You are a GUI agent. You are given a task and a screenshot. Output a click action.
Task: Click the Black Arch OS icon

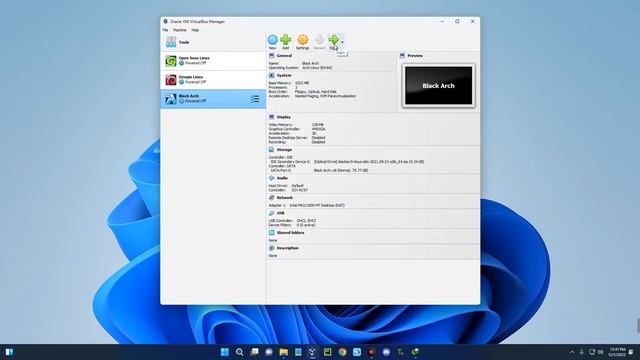[171, 99]
